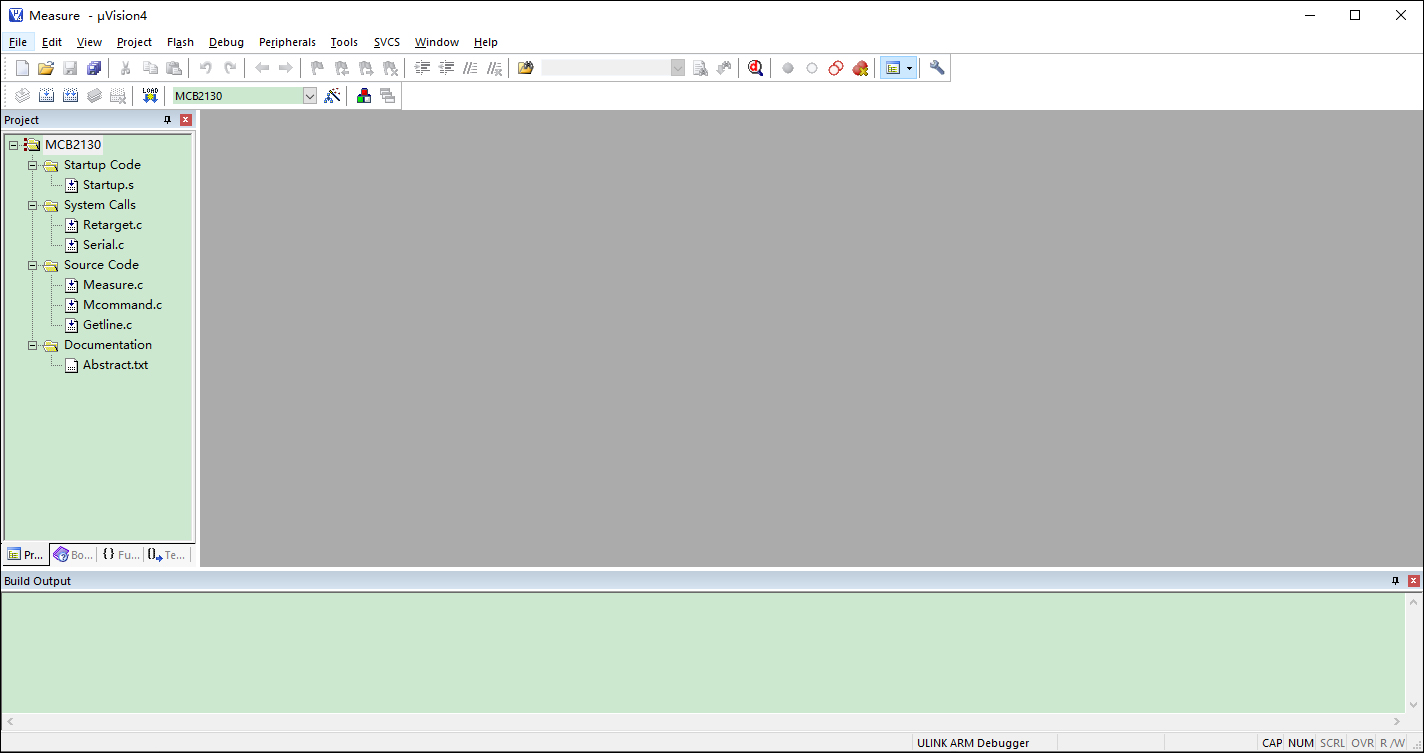
Task: Select Mcommand.c in the project tree
Action: (122, 305)
